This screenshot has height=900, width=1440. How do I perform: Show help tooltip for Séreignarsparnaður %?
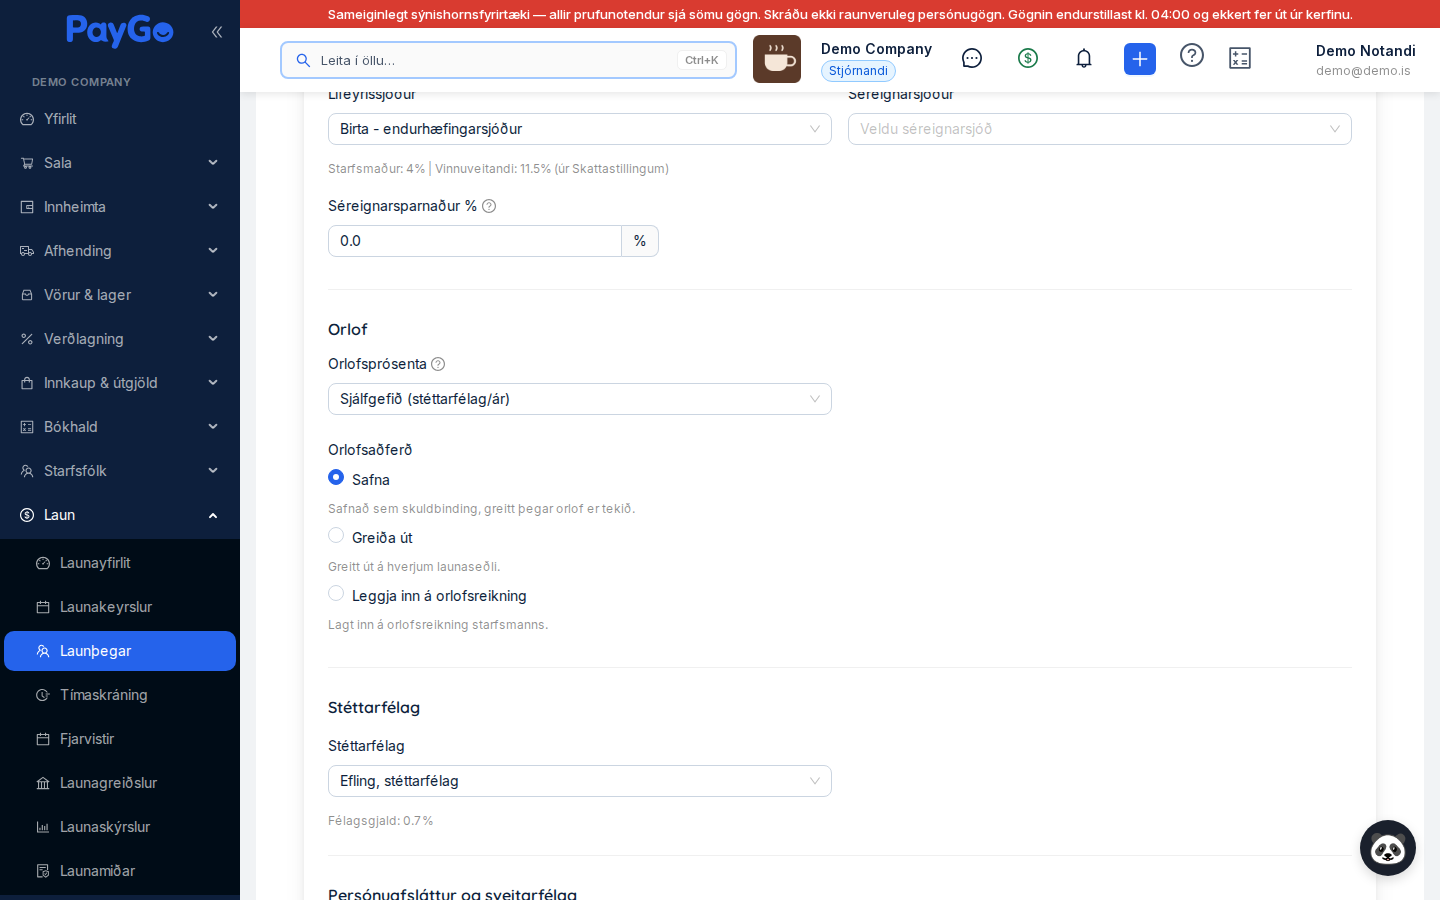[x=489, y=206]
